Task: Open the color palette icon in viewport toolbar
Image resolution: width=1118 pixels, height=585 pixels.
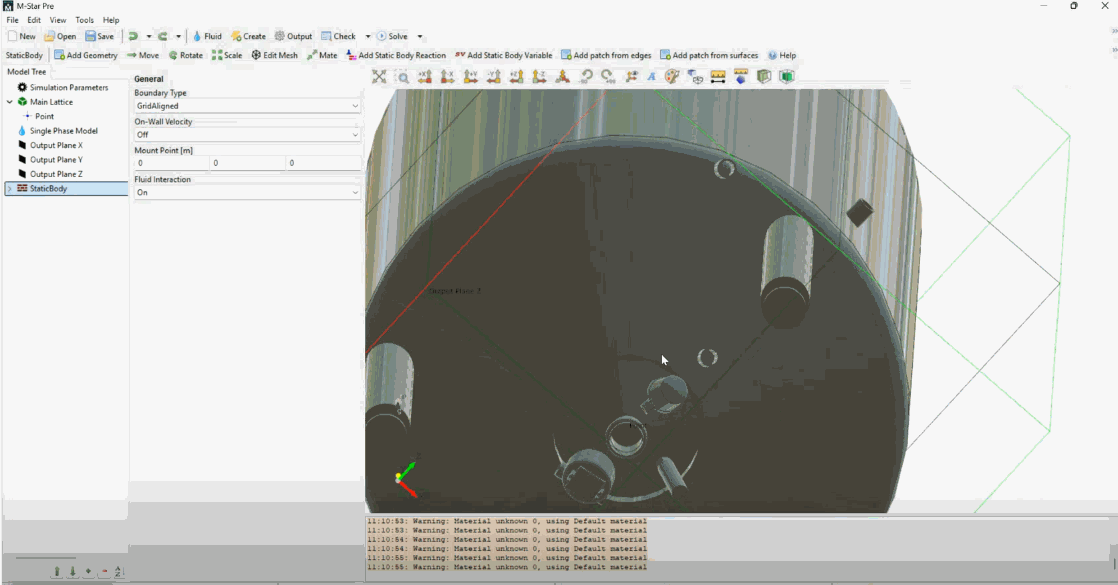Action: (672, 76)
